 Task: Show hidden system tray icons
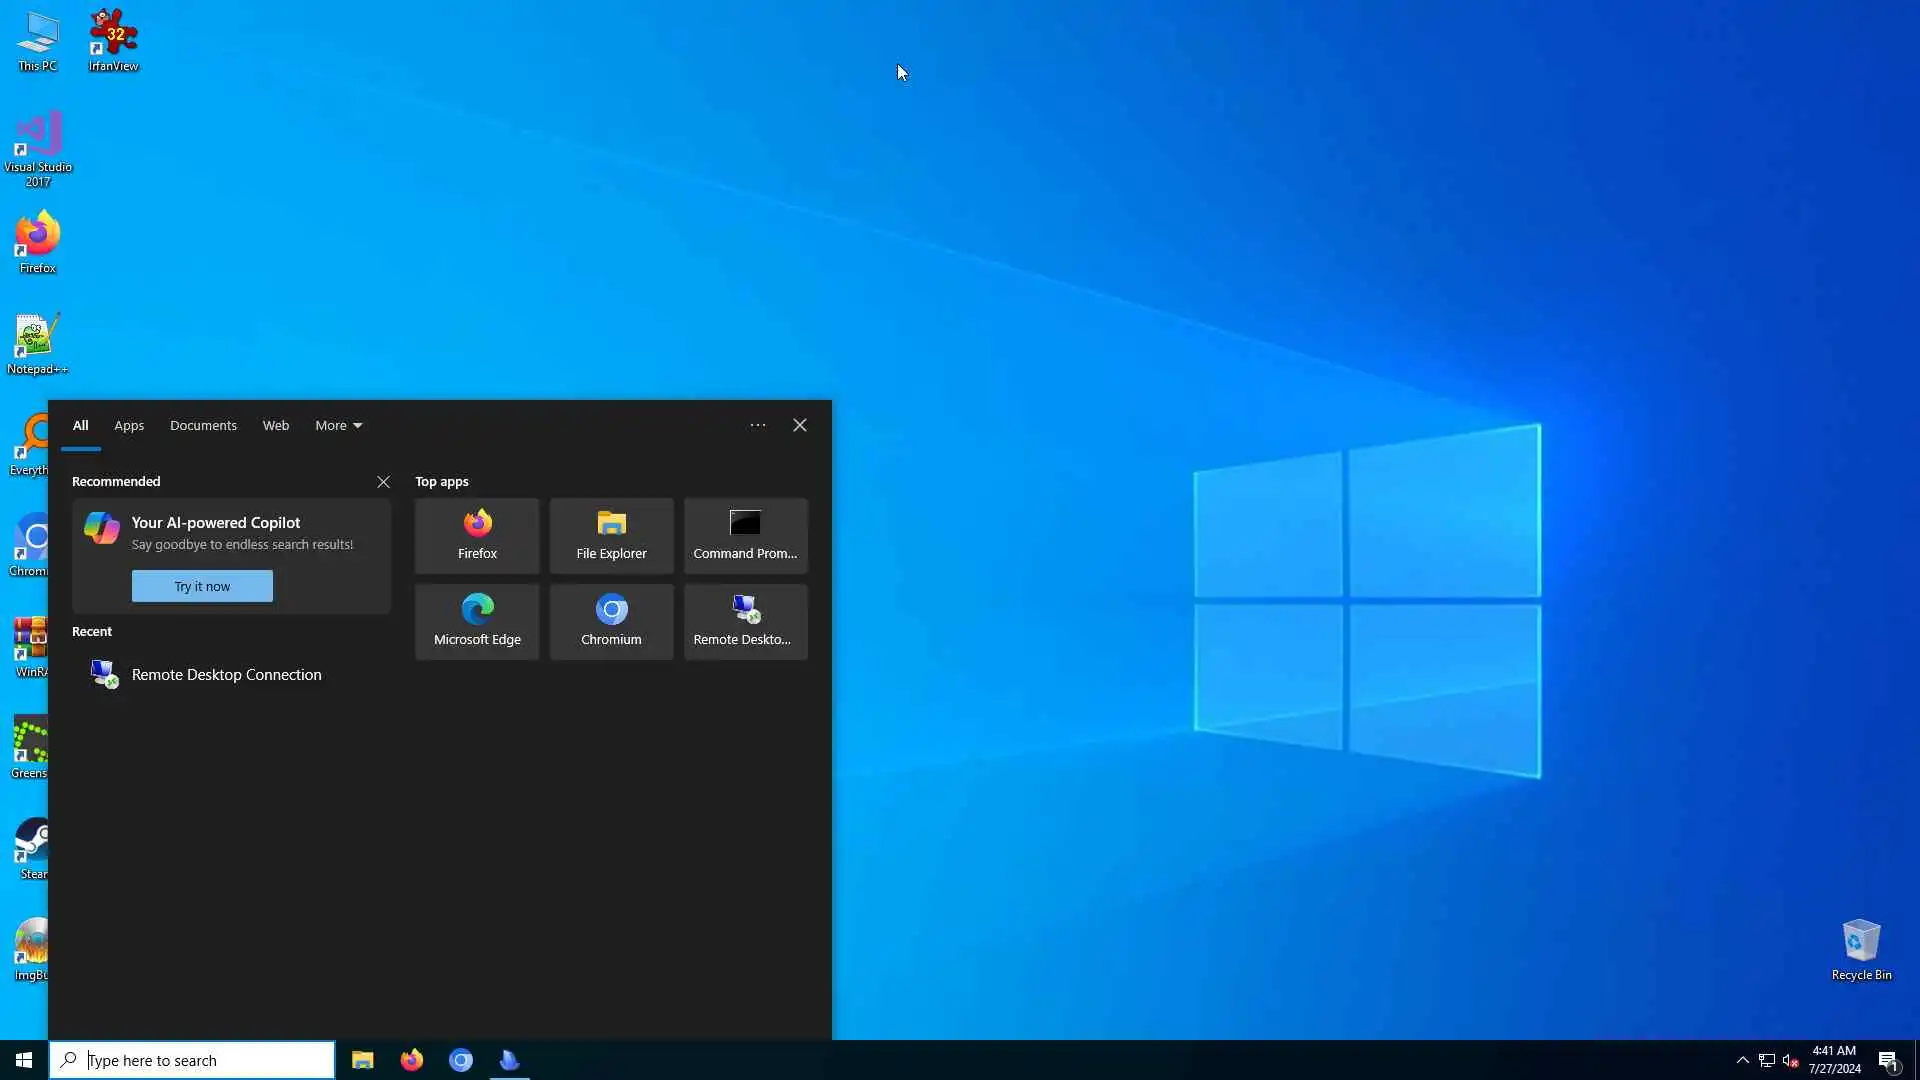[x=1742, y=1060]
